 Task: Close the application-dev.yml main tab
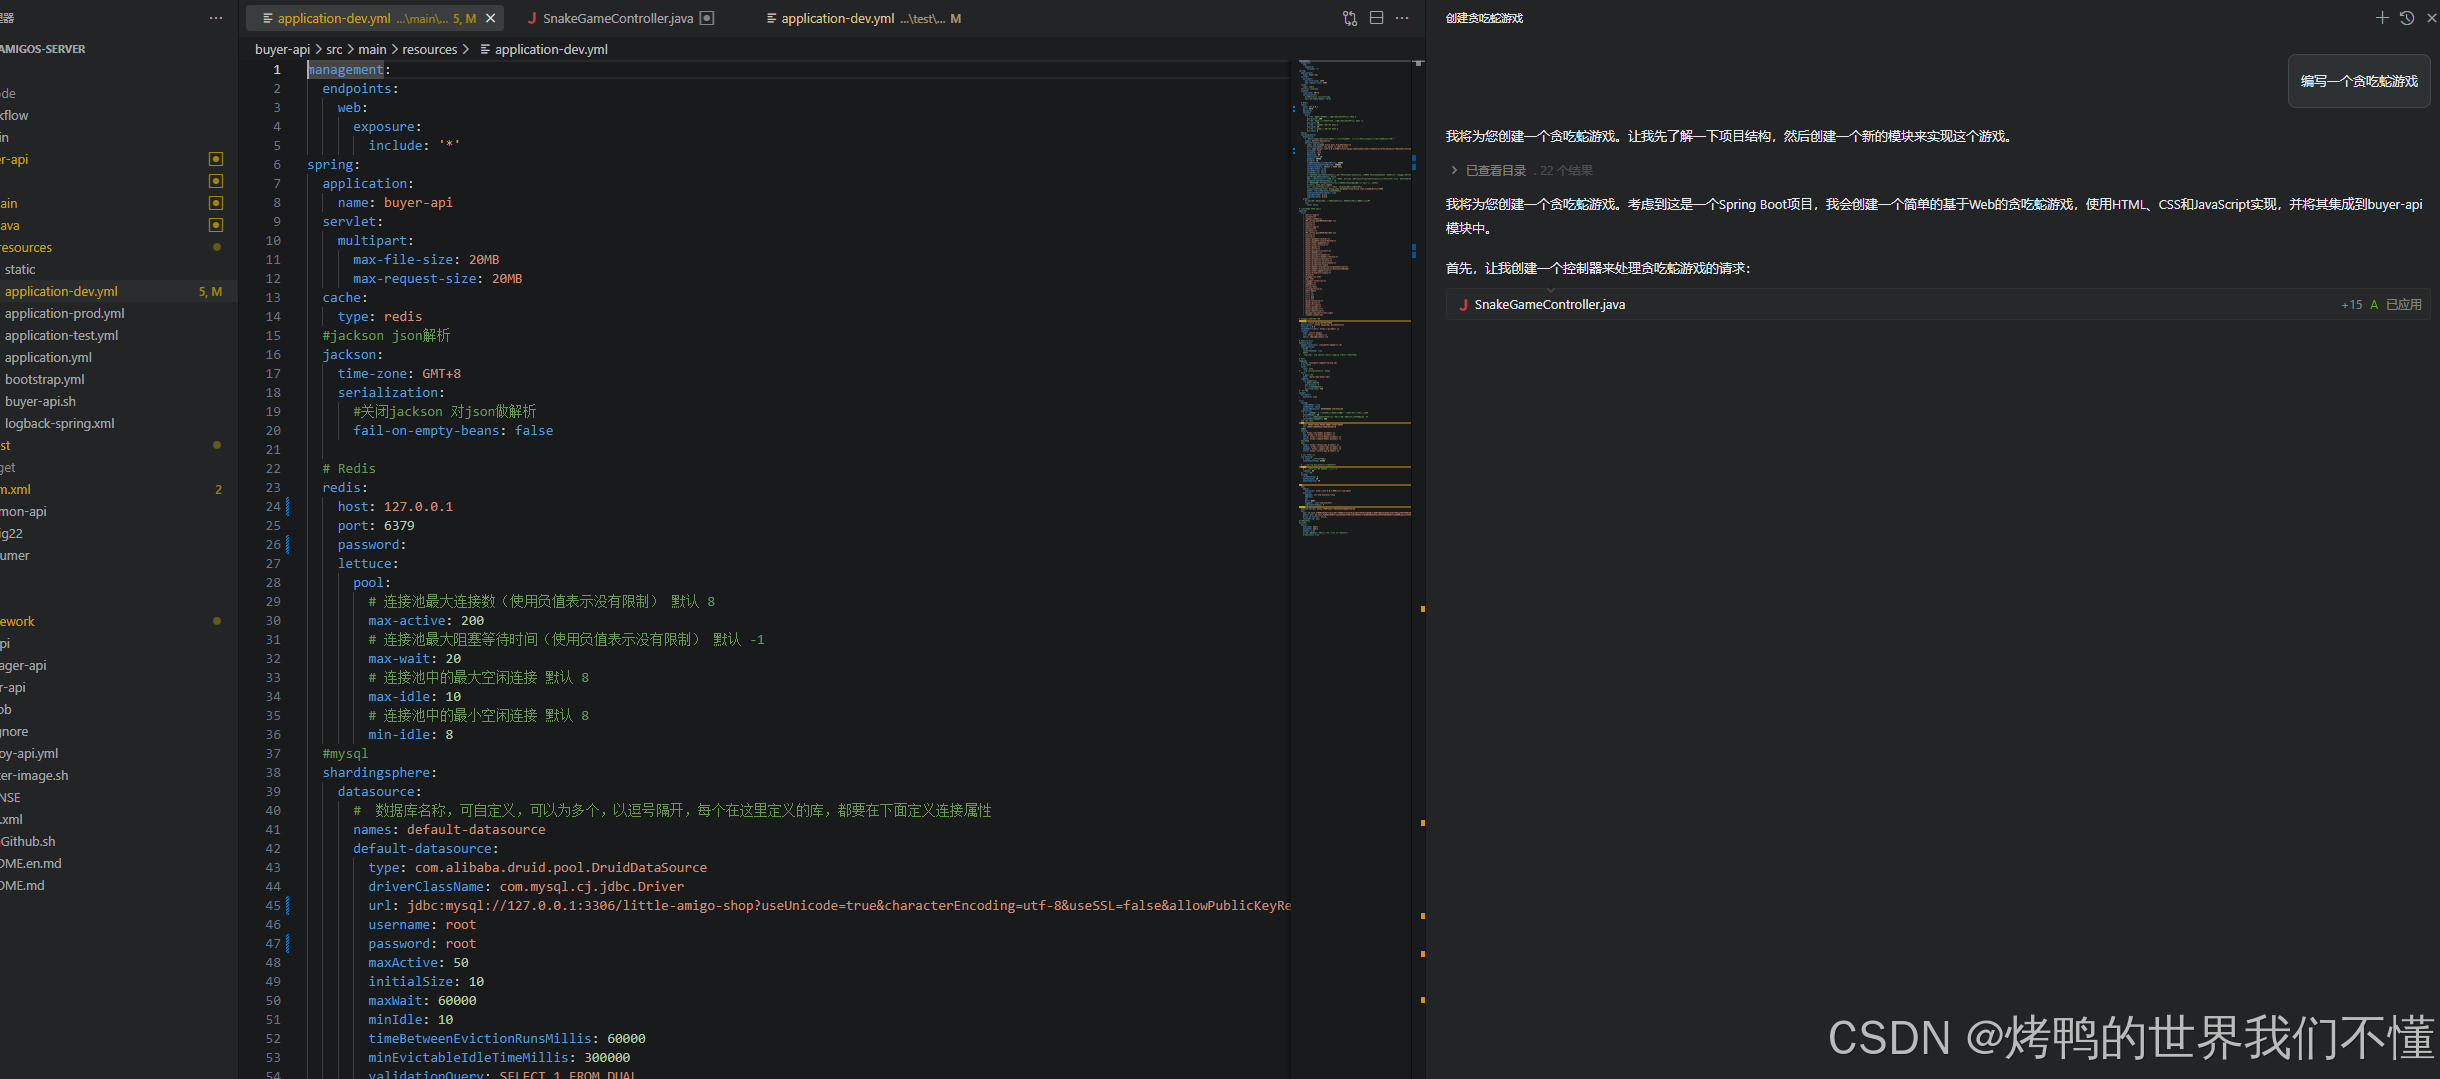491,18
